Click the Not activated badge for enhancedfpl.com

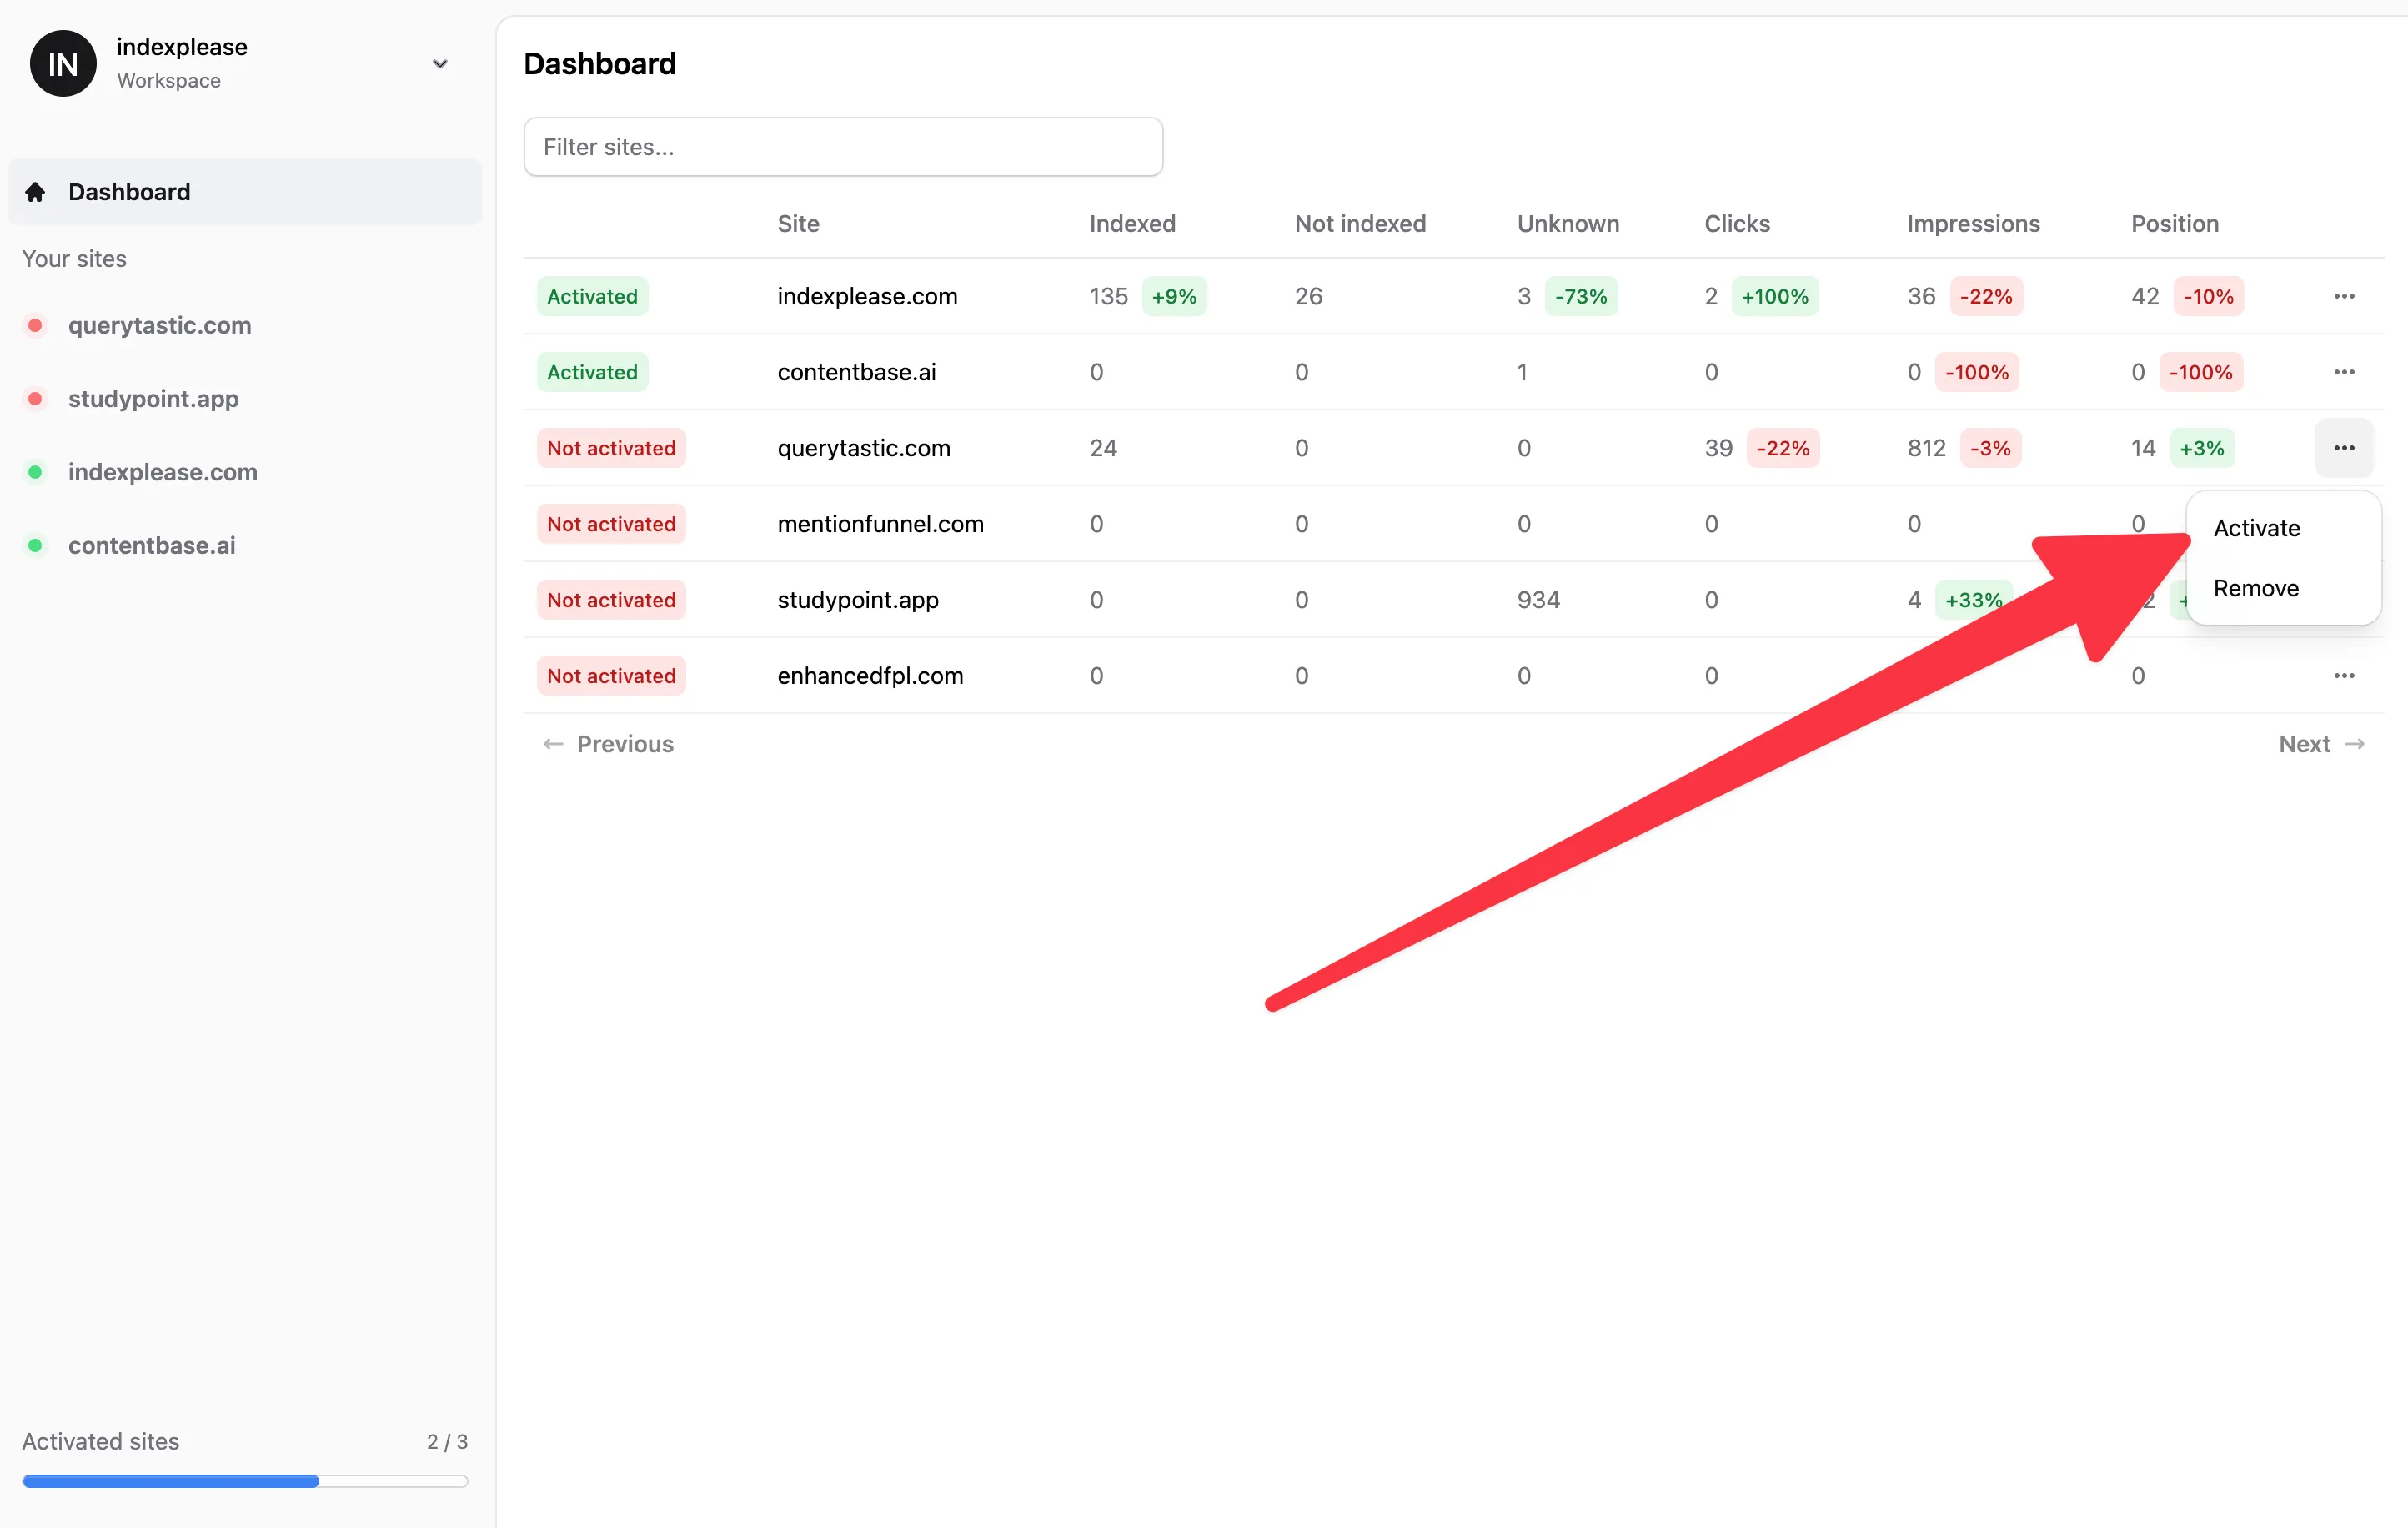[x=611, y=675]
